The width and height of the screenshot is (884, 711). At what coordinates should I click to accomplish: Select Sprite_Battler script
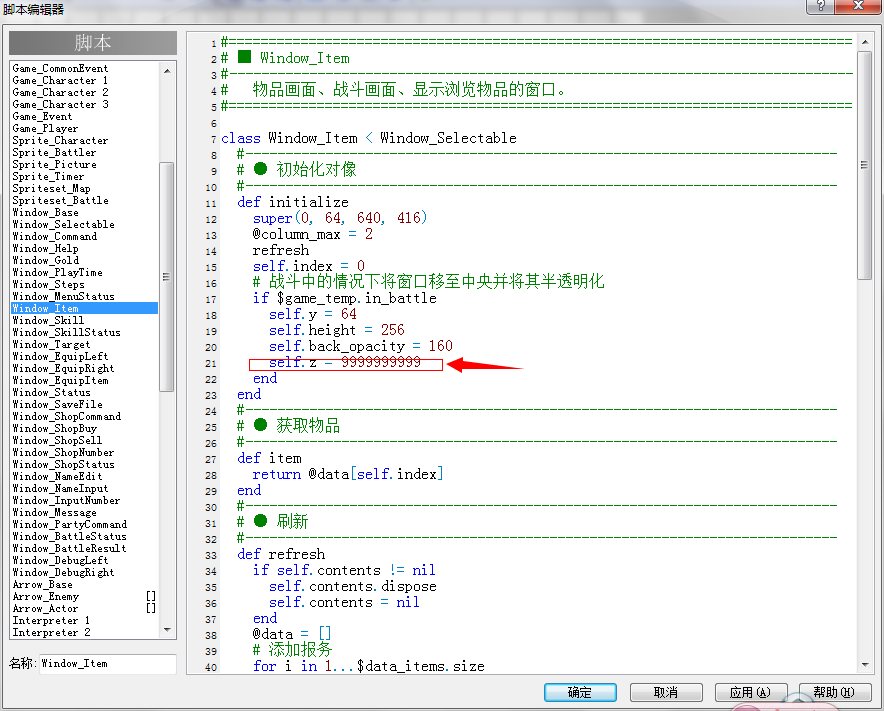click(54, 152)
